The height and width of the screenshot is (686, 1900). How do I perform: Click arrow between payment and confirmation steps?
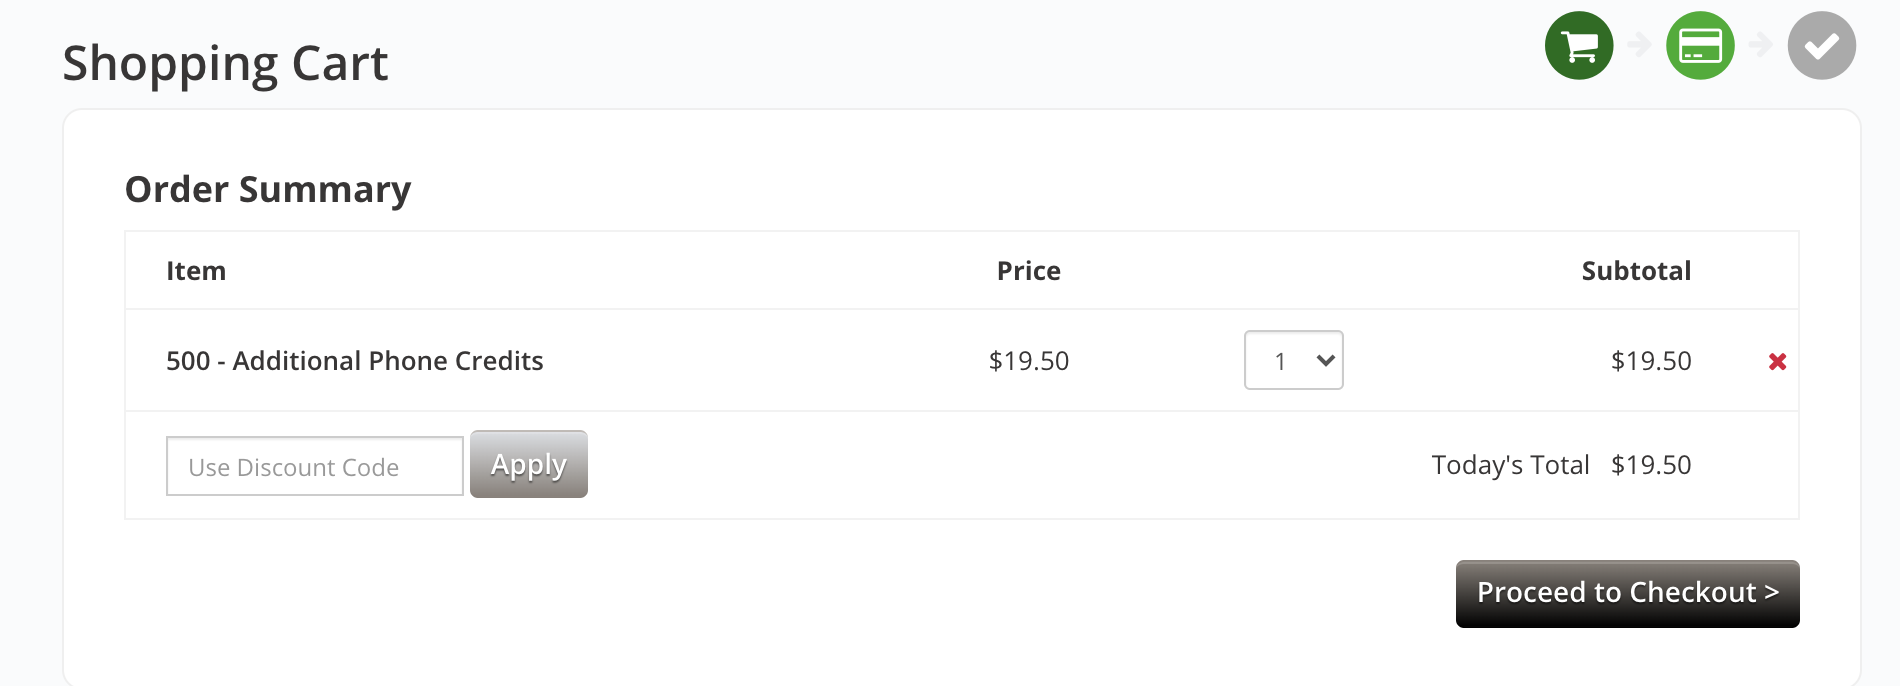coord(1761,45)
